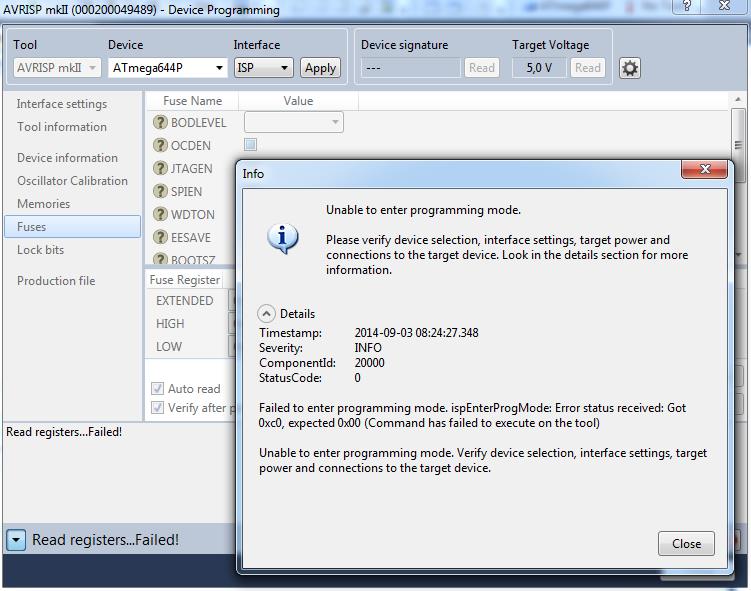Open the Interface dropdown showing ISP
Image resolution: width=751 pixels, height=591 pixels.
(263, 68)
